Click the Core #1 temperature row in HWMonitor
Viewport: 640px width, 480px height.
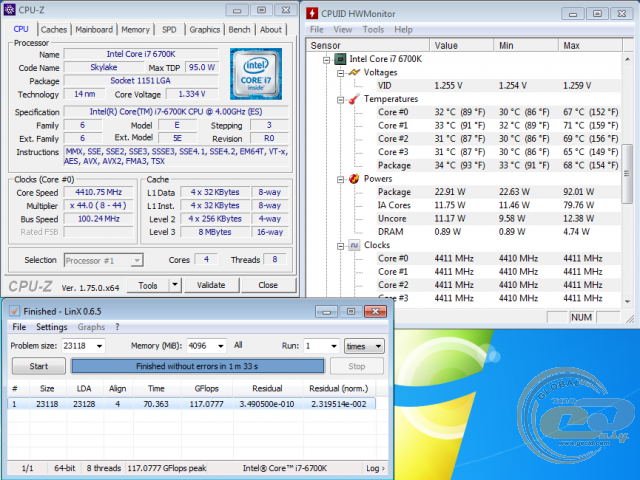(498, 125)
